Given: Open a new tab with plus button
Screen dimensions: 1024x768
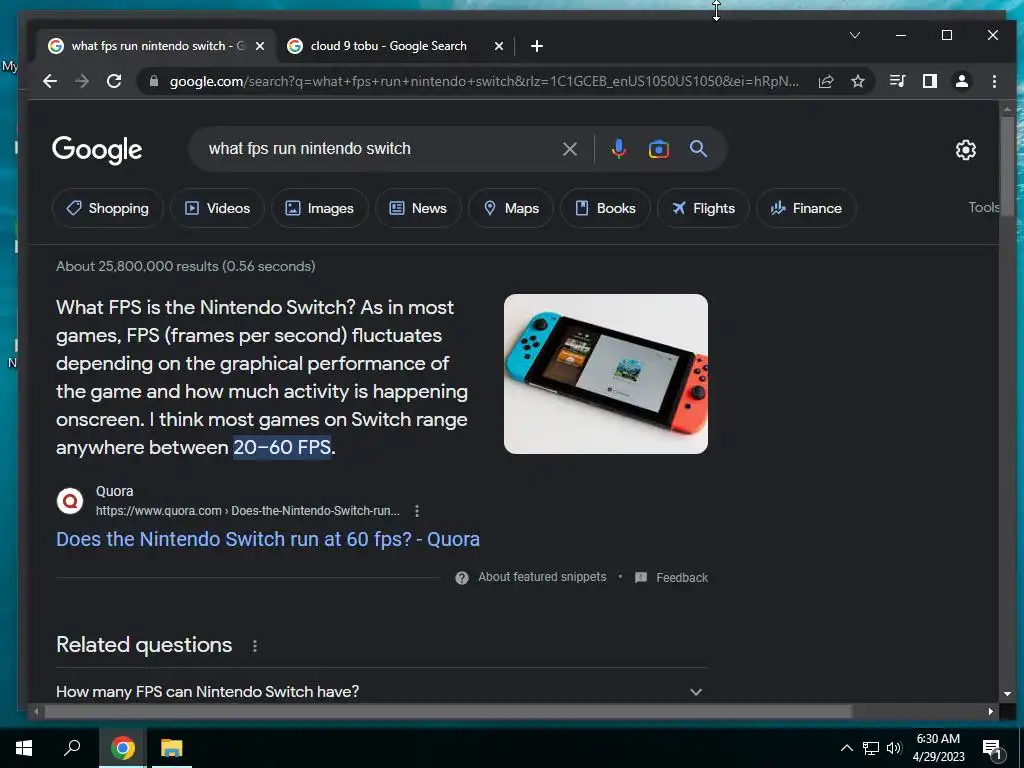Looking at the screenshot, I should (x=537, y=46).
